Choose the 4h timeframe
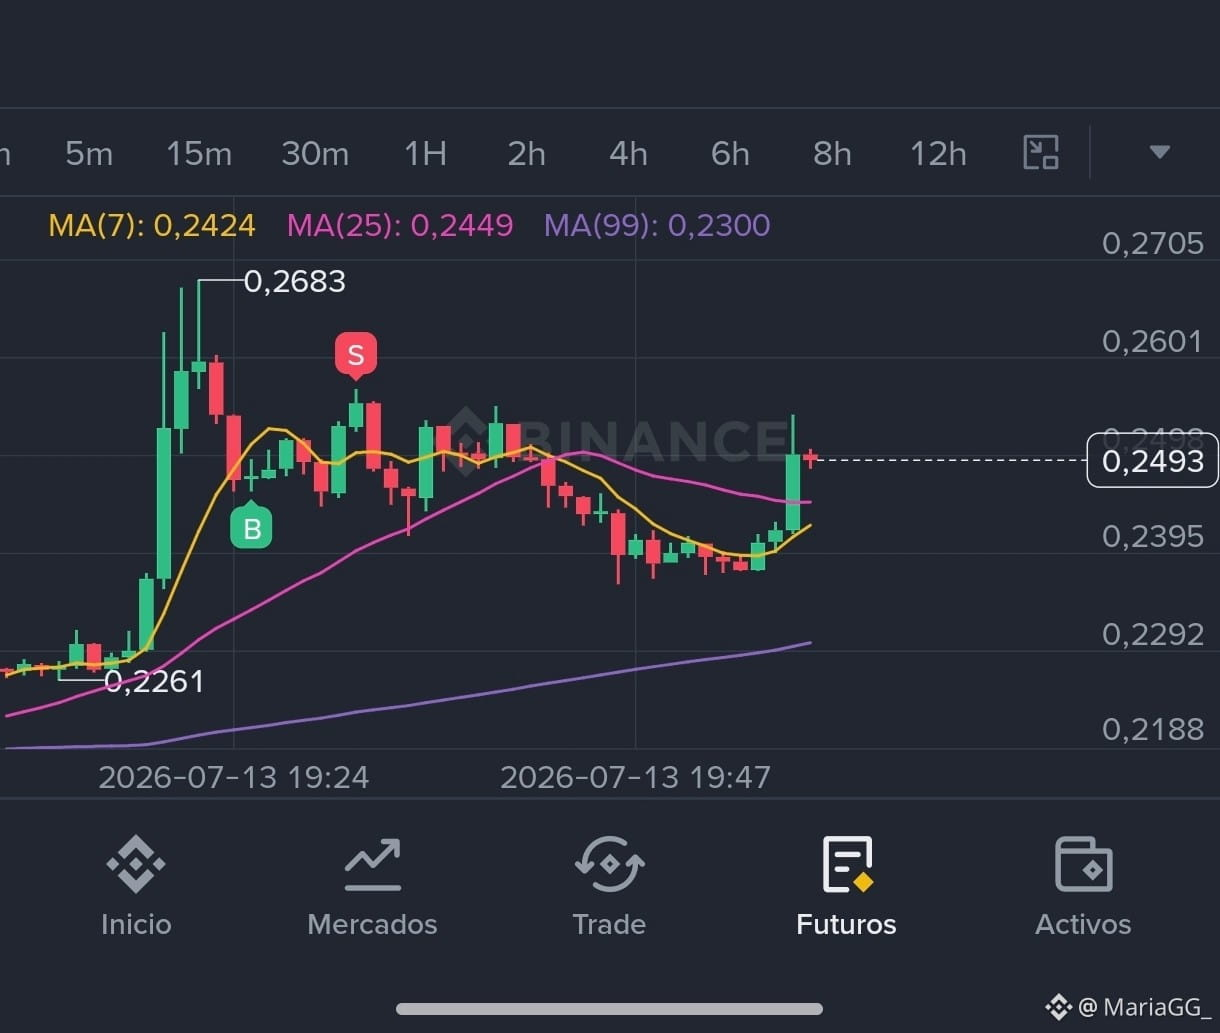This screenshot has width=1220, height=1033. point(629,154)
